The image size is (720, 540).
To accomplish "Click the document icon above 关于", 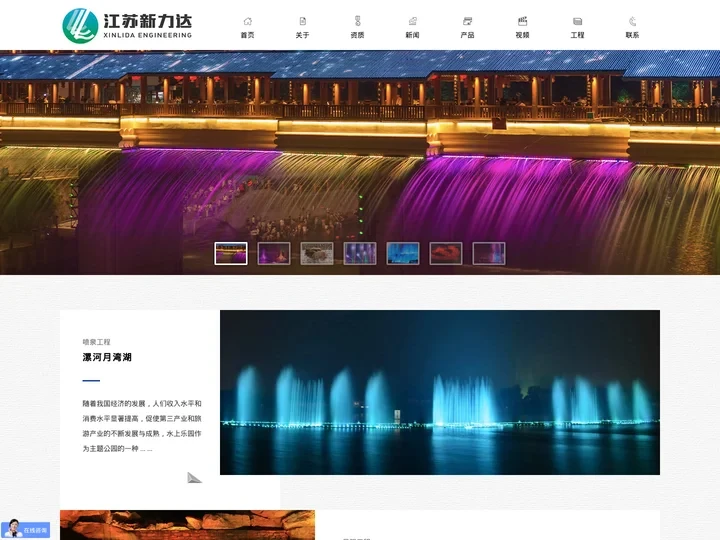I will (x=303, y=21).
